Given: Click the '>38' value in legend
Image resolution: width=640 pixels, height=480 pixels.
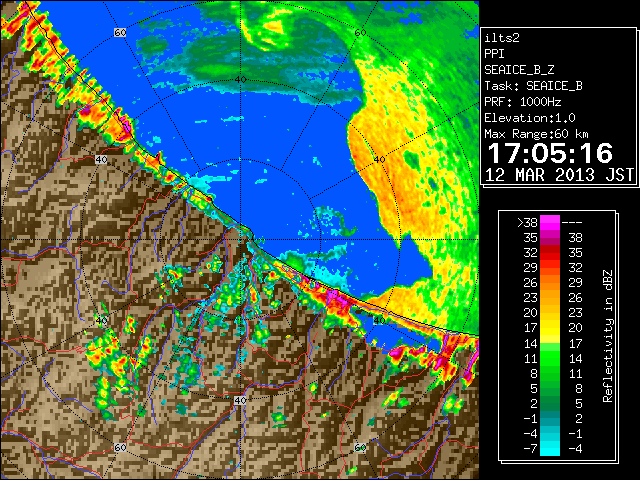Looking at the screenshot, I should (527, 223).
